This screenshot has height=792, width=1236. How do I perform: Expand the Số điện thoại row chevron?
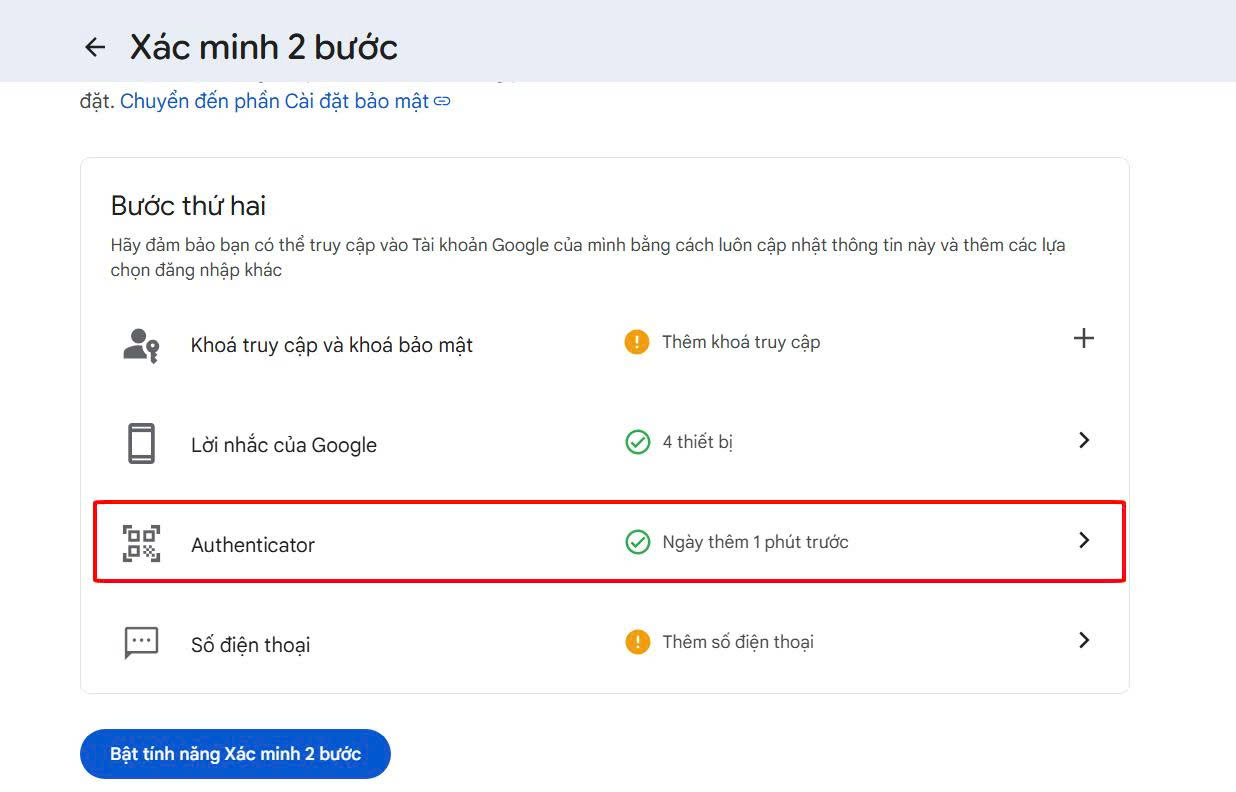pyautogui.click(x=1083, y=641)
